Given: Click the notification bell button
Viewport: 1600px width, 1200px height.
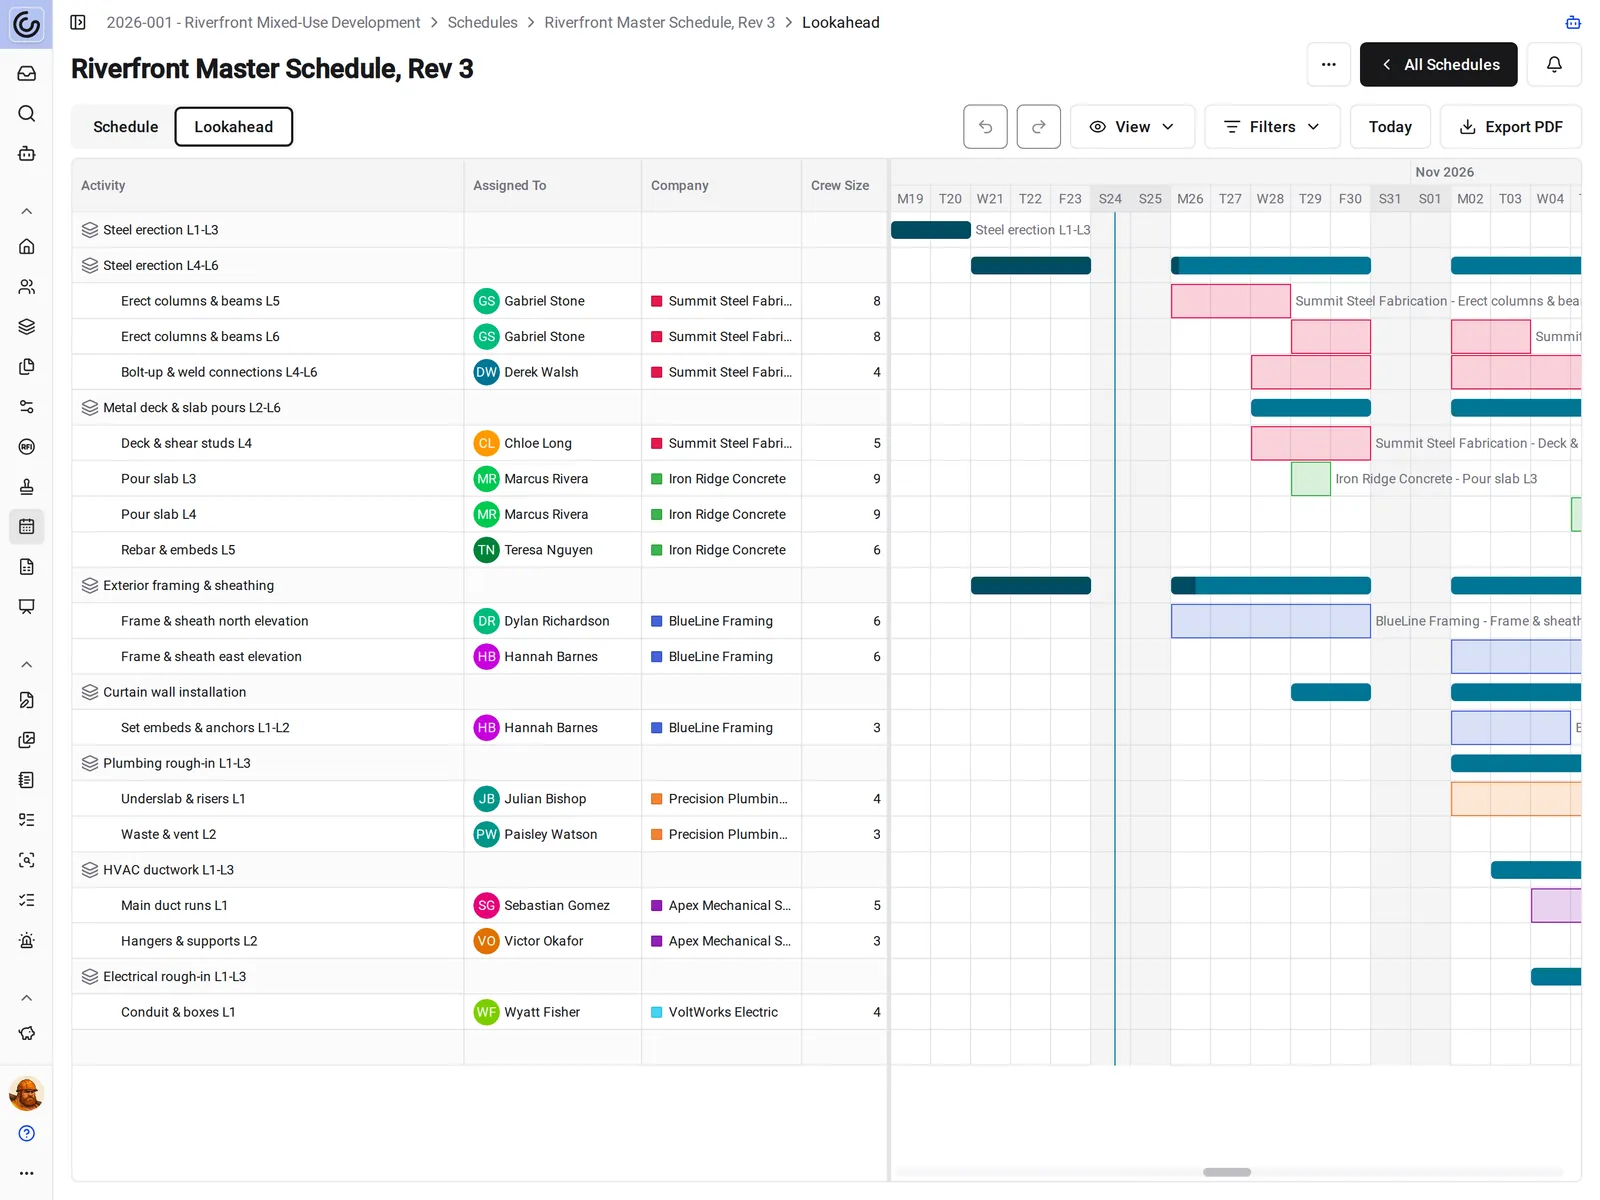Looking at the screenshot, I should tap(1554, 64).
